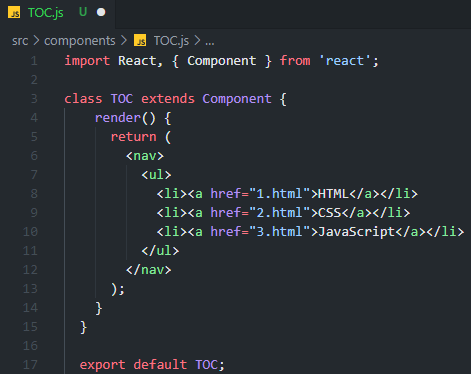Viewport: 471px width, 374px height.
Task: Click line number 10 in the gutter
Action: click(x=30, y=232)
